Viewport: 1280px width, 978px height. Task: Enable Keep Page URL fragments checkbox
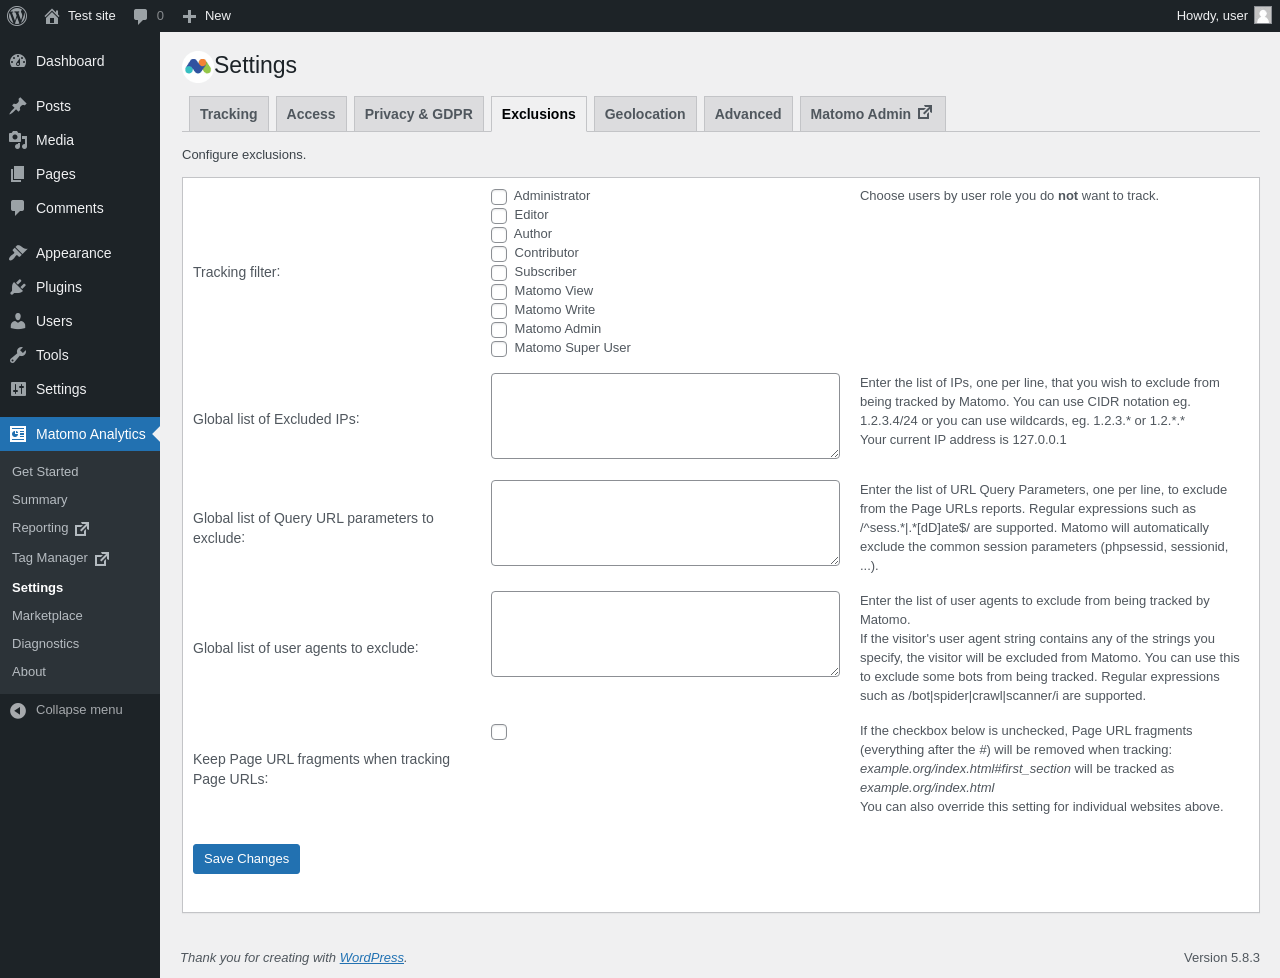(x=499, y=732)
